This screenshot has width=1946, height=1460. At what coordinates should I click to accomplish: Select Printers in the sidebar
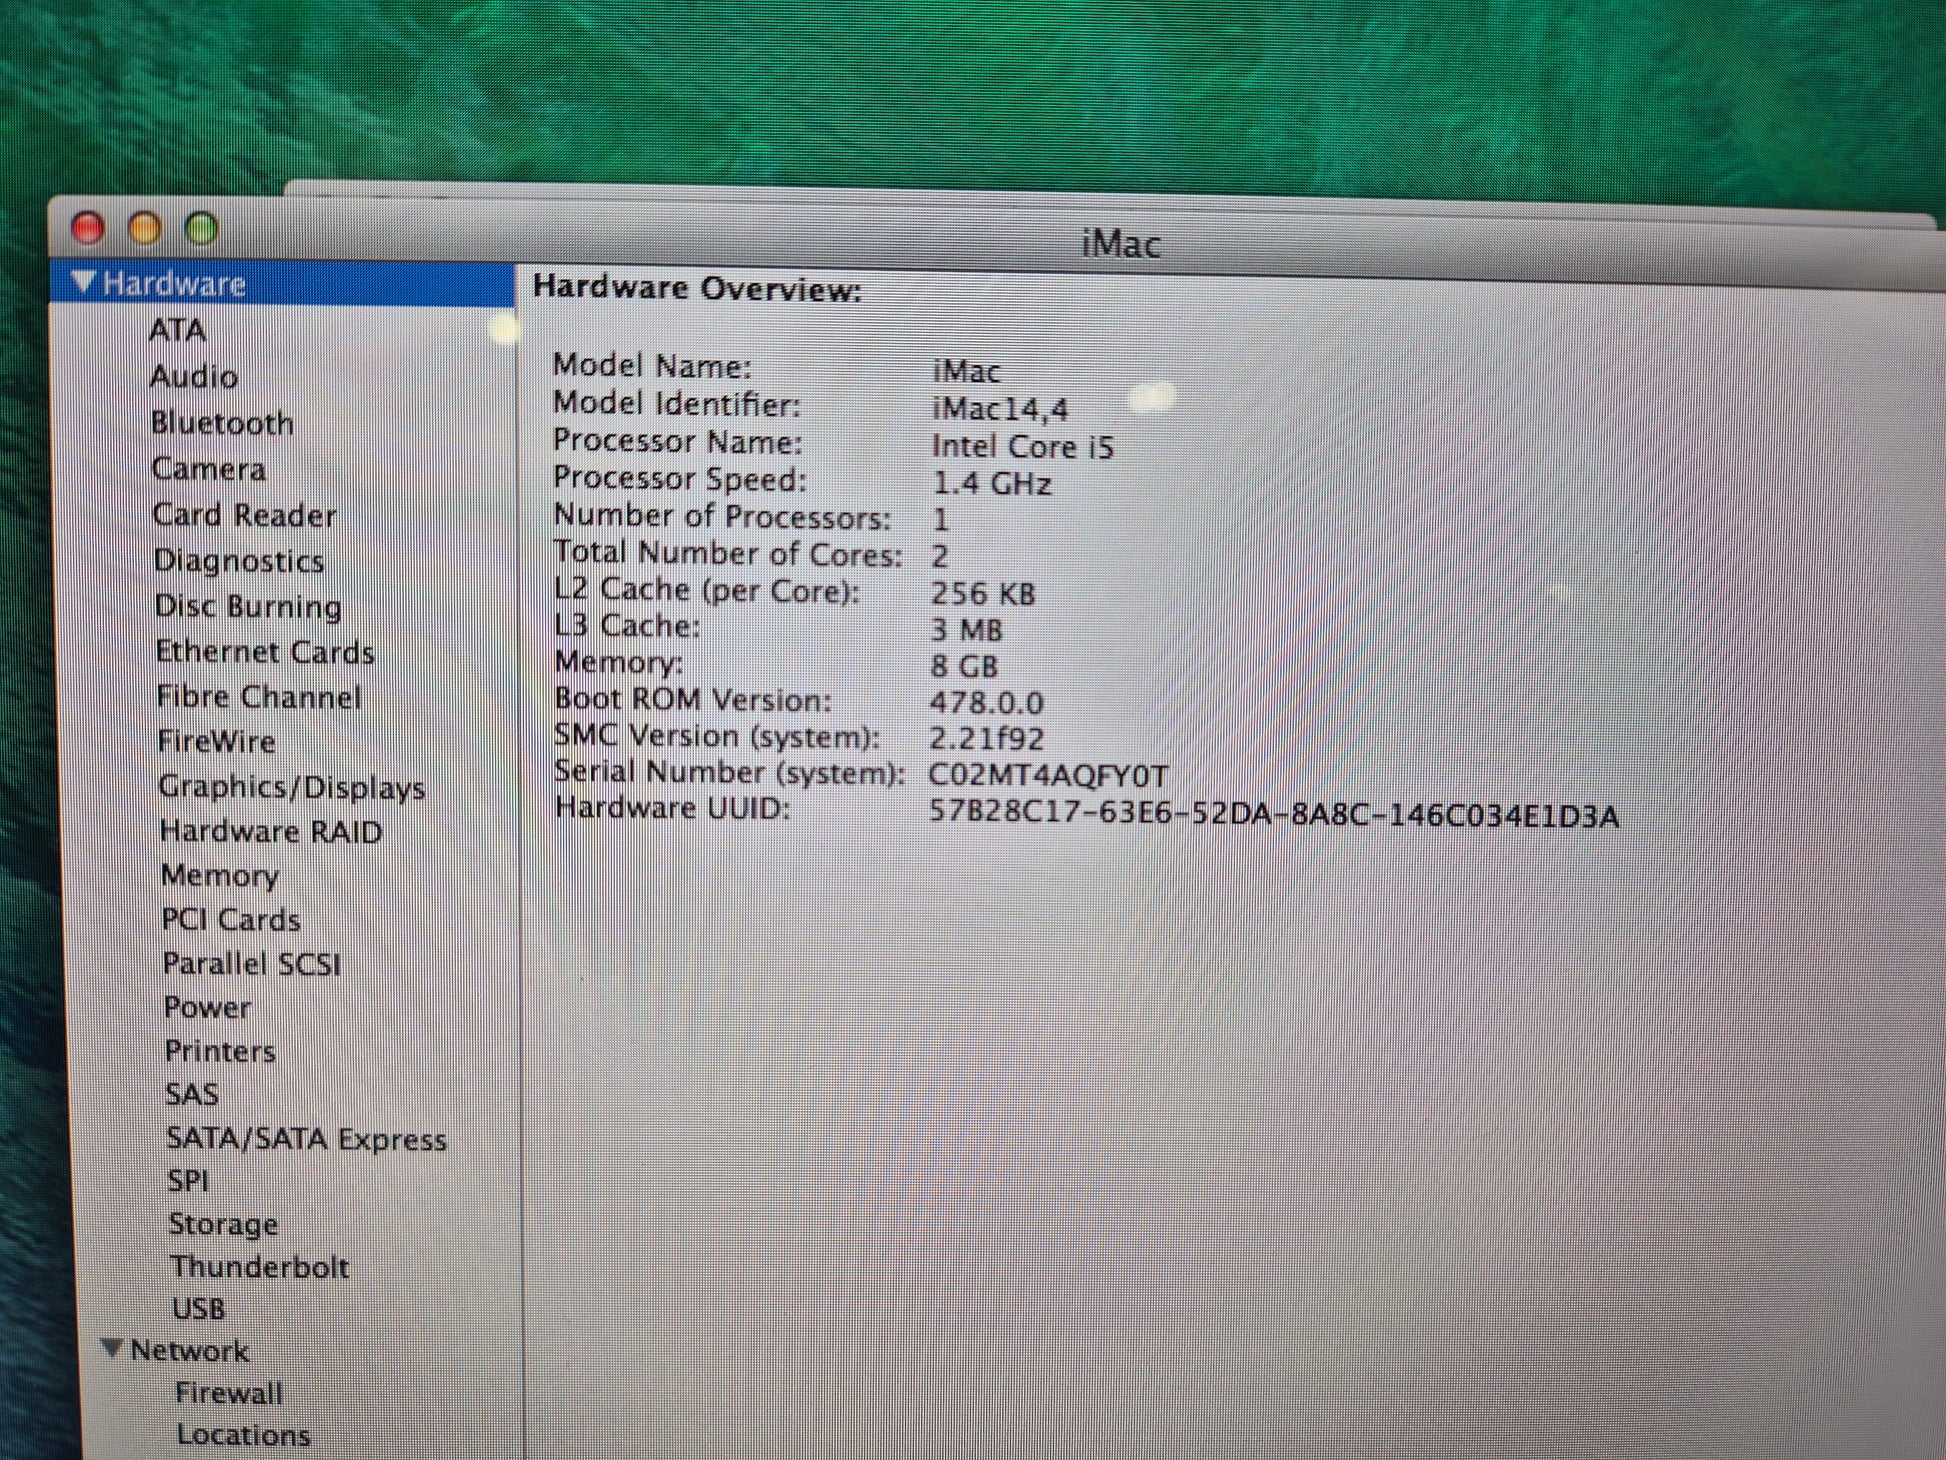tap(220, 1051)
